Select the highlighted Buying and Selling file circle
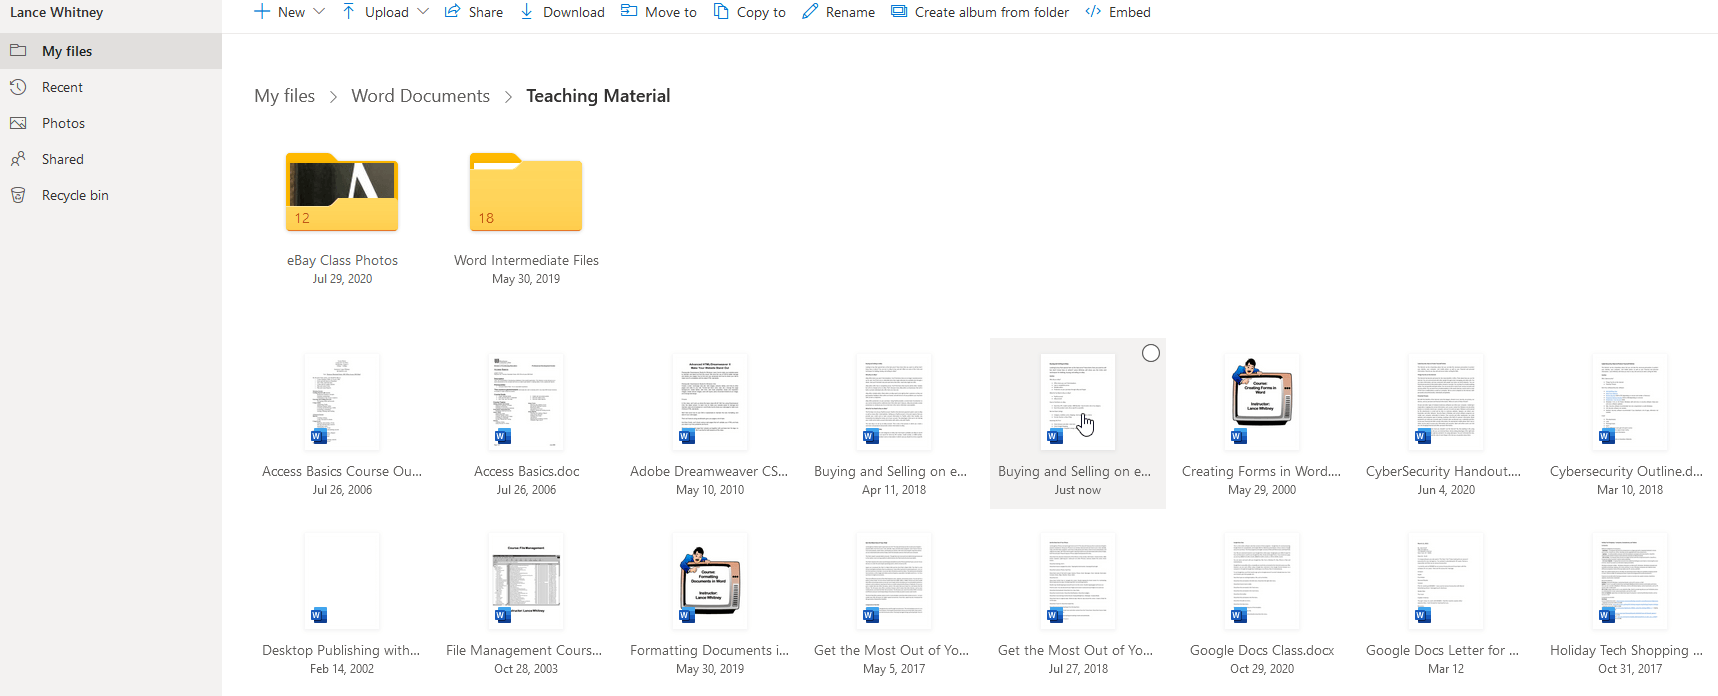This screenshot has height=696, width=1718. 1151,353
